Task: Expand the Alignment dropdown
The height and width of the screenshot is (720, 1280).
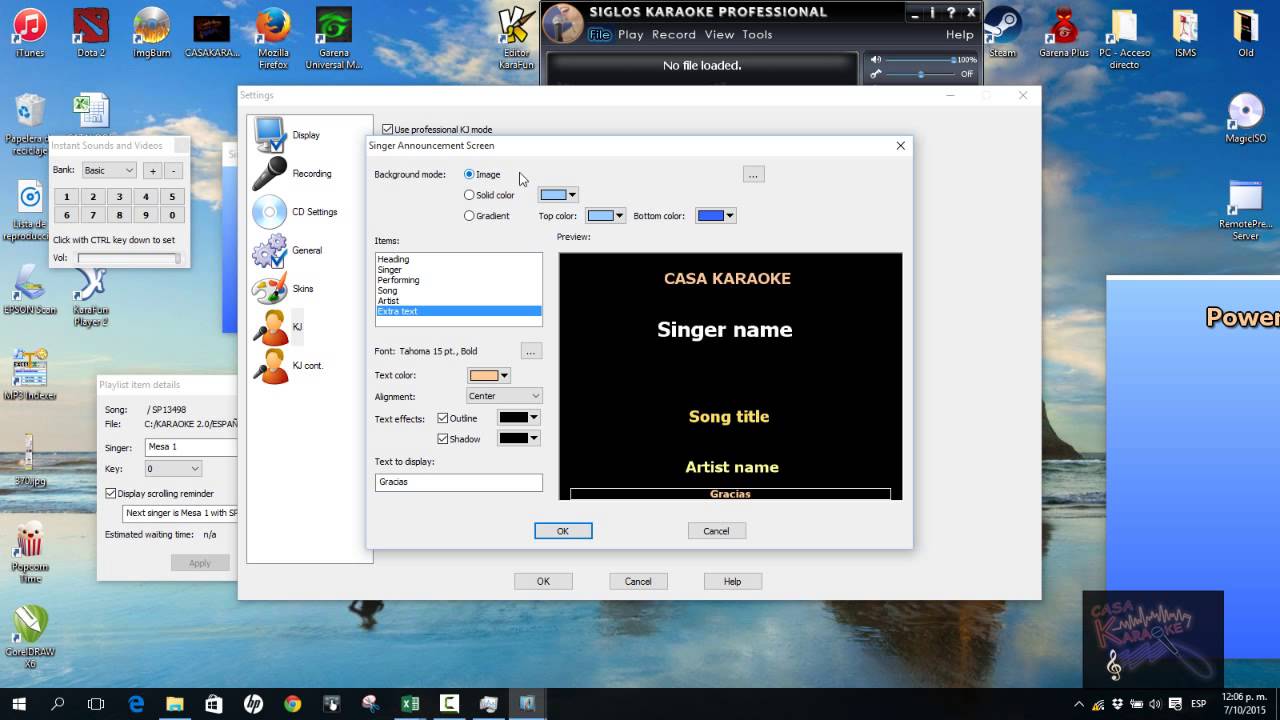Action: tap(504, 396)
